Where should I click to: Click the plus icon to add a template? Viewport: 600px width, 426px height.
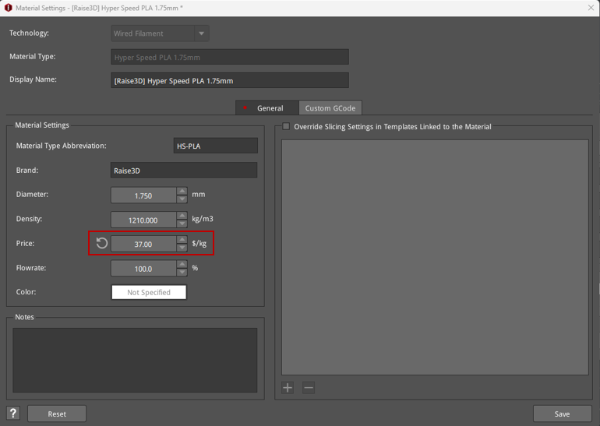coord(288,387)
